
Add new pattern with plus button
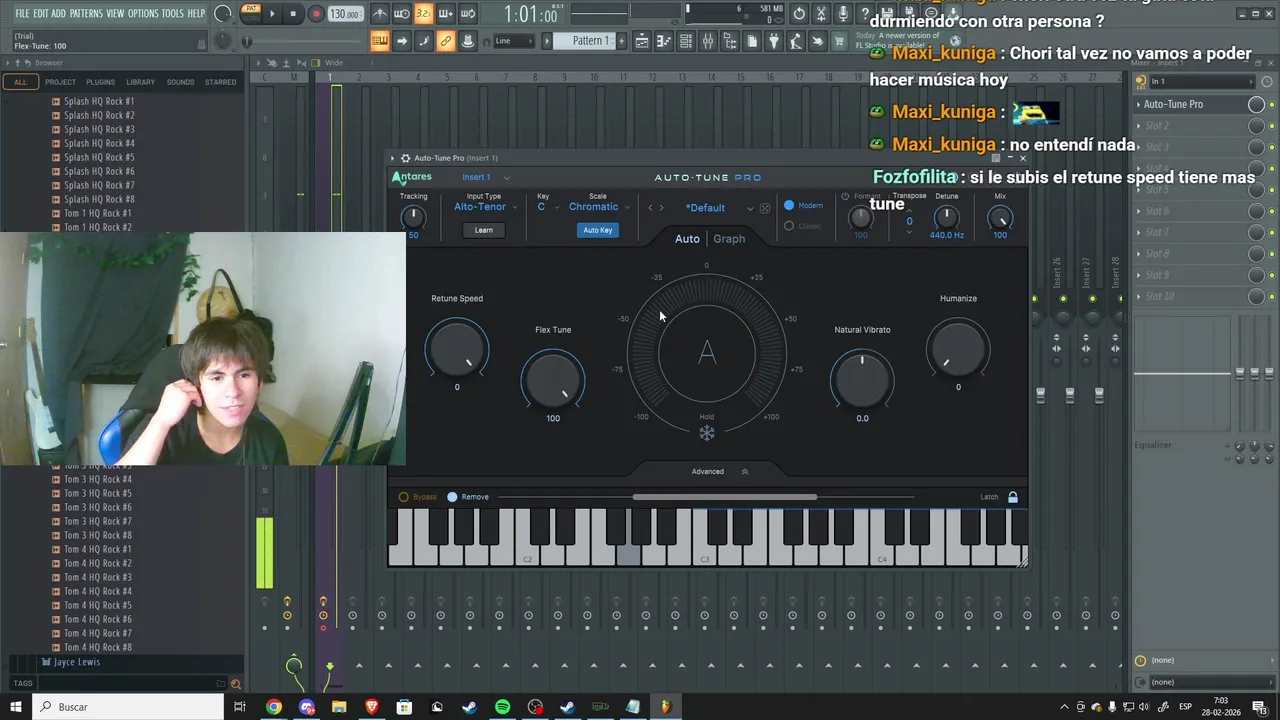click(621, 41)
